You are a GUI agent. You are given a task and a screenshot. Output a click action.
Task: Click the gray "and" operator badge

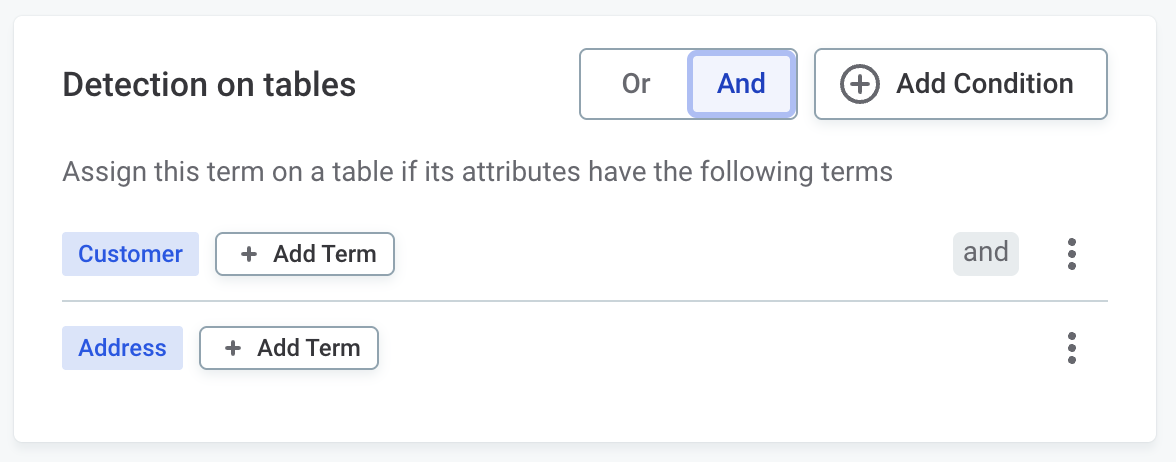point(985,253)
